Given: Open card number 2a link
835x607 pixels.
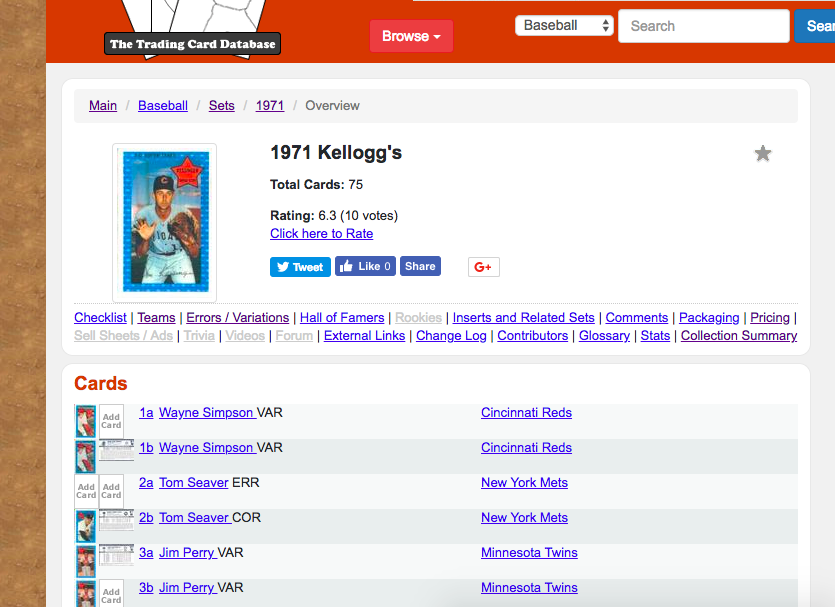Looking at the screenshot, I should click(x=146, y=482).
